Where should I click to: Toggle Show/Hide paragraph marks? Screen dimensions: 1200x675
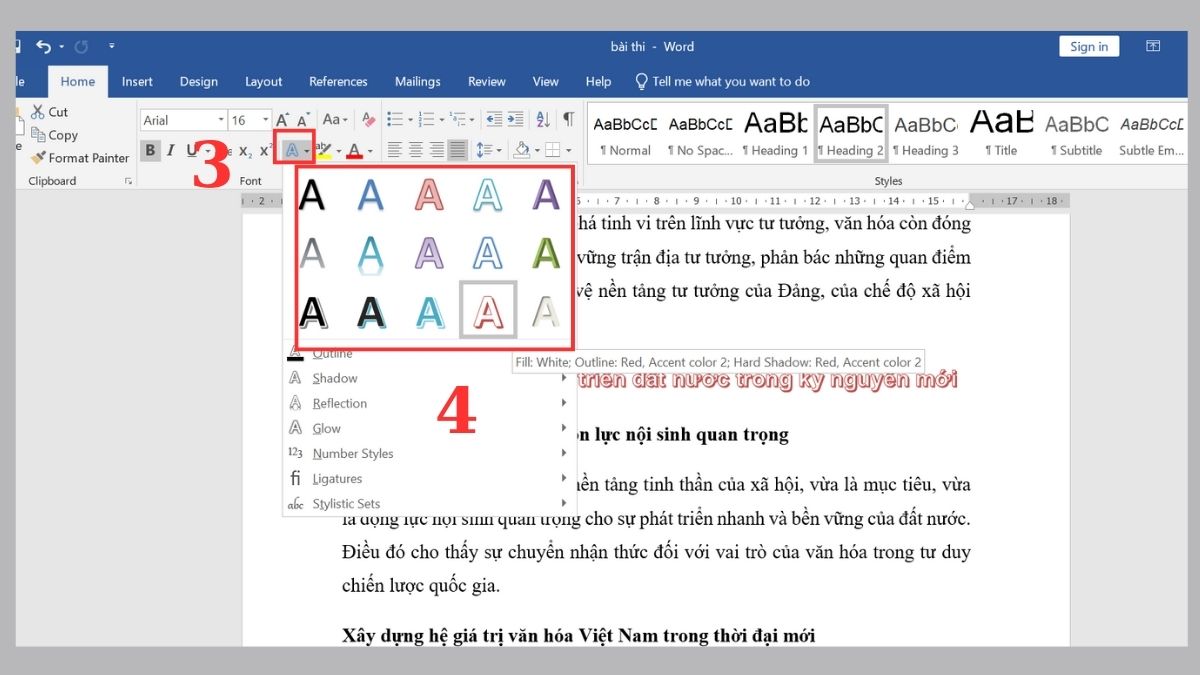(x=568, y=120)
